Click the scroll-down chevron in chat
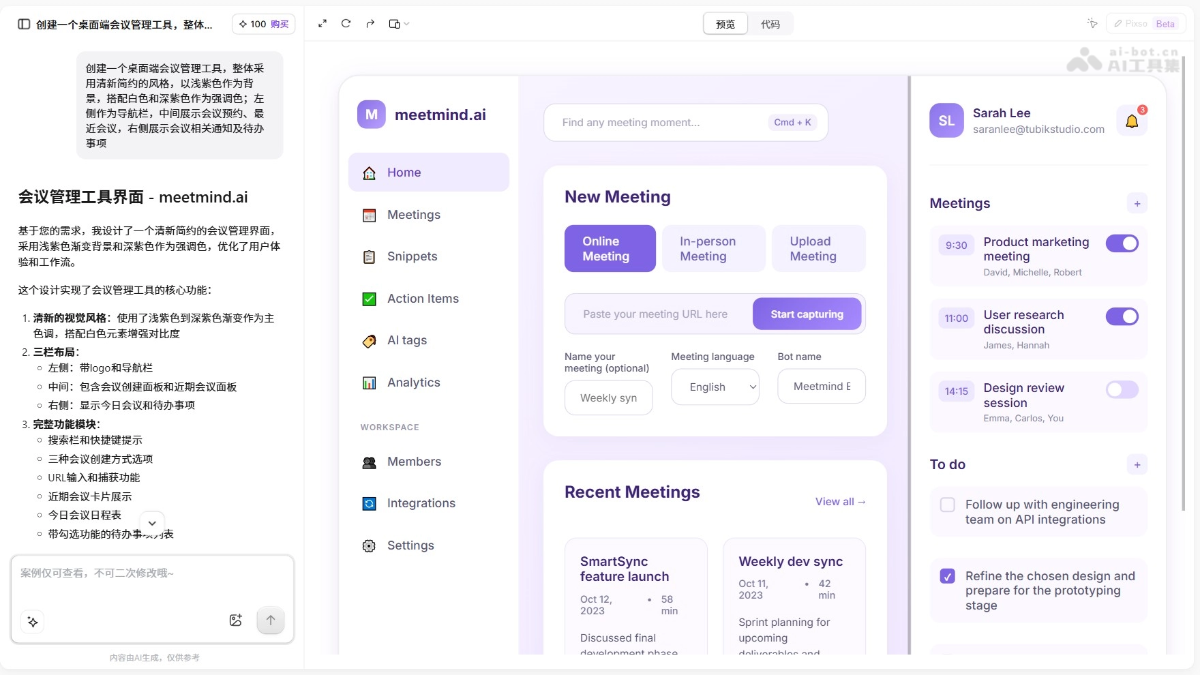This screenshot has height=675, width=1200. [x=152, y=523]
